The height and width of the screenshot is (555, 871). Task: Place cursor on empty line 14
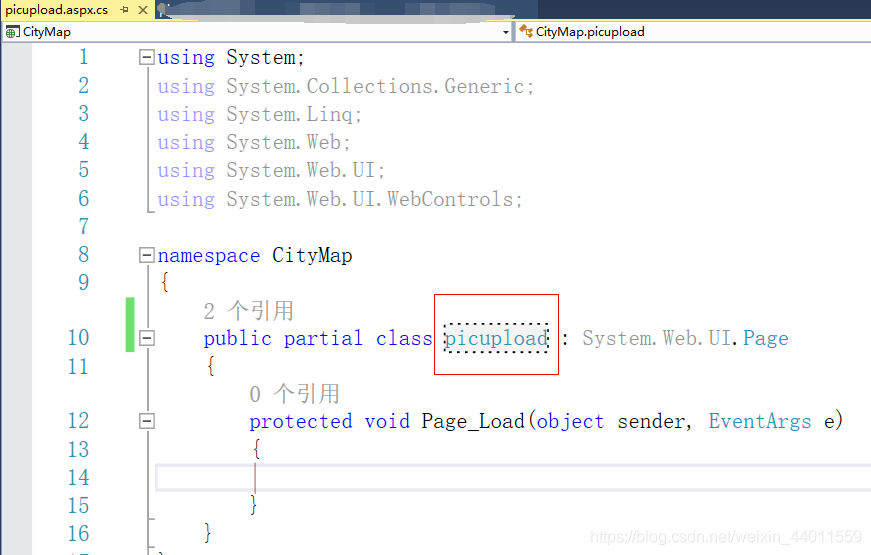pos(511,477)
